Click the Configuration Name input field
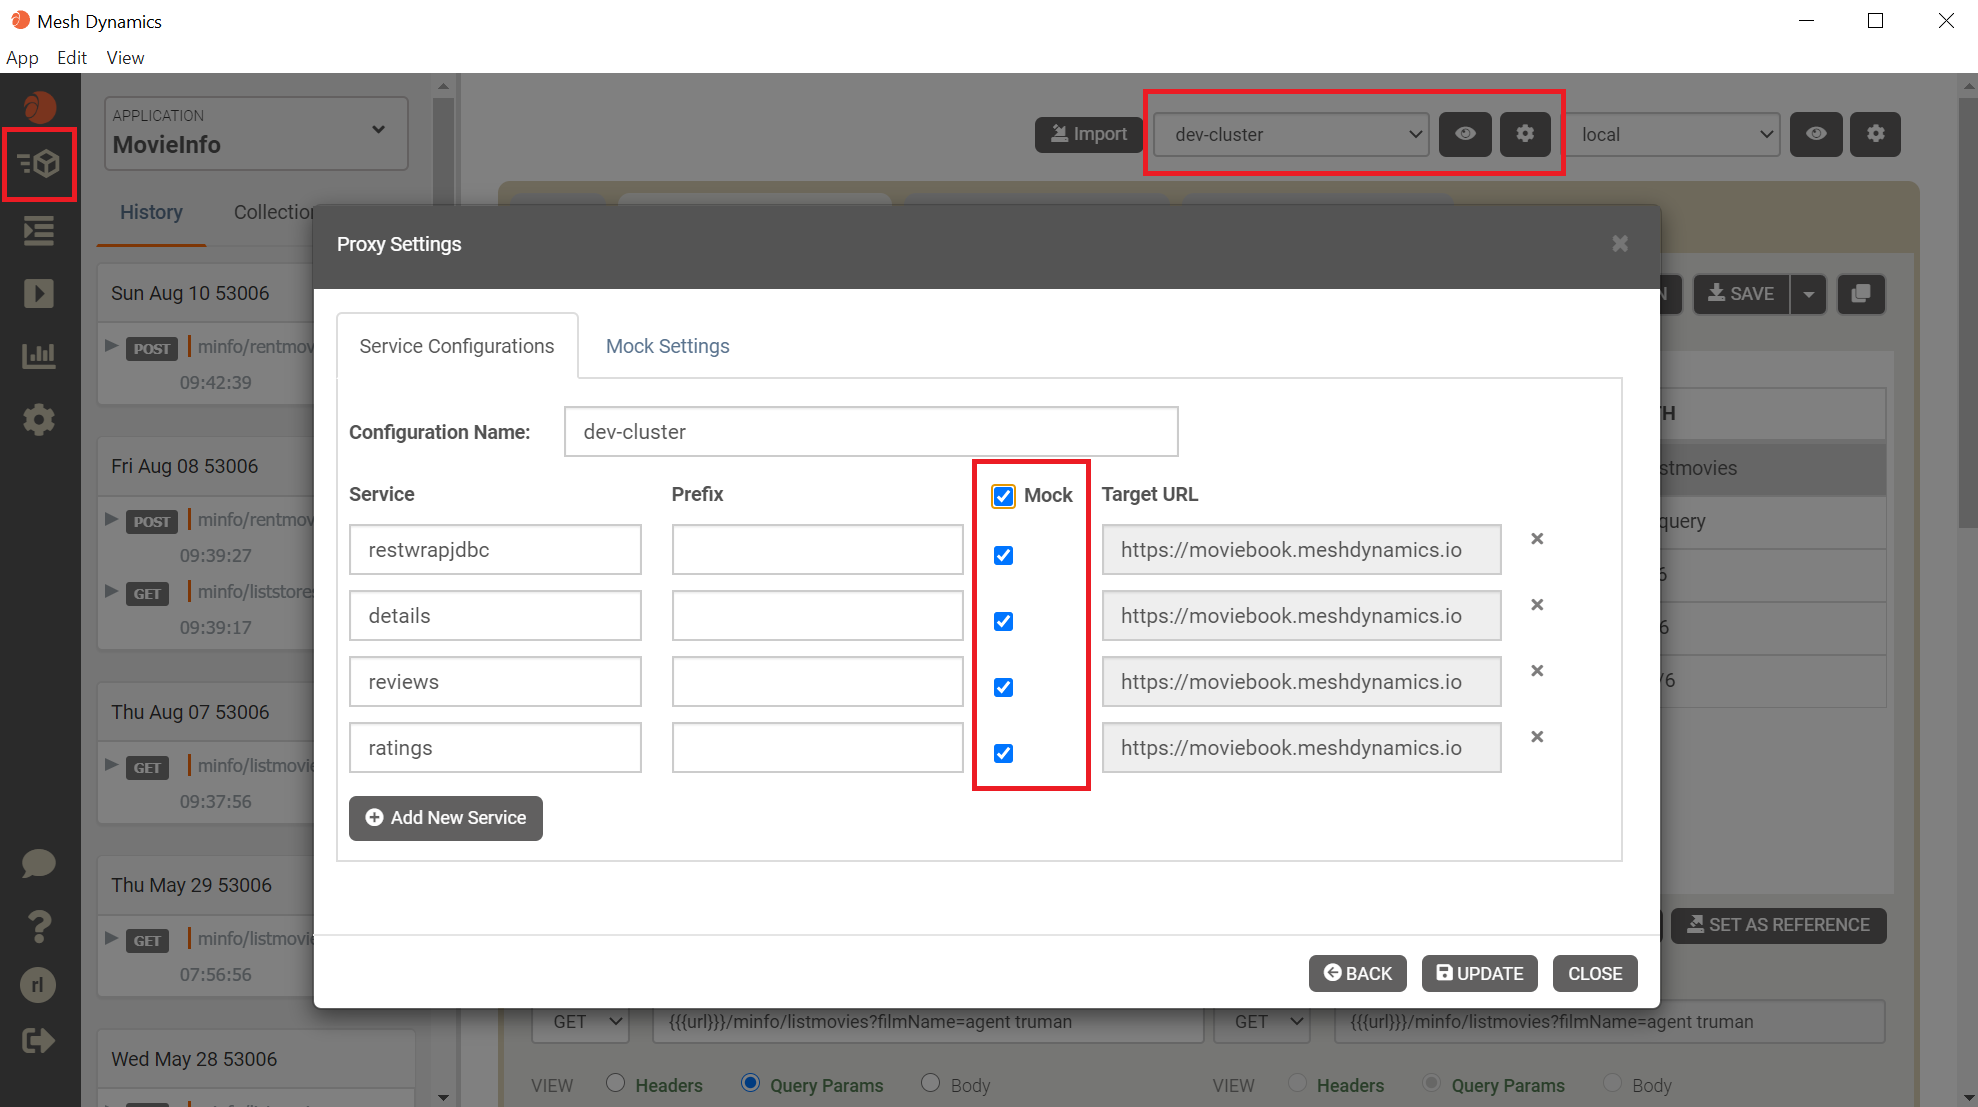 coord(871,432)
